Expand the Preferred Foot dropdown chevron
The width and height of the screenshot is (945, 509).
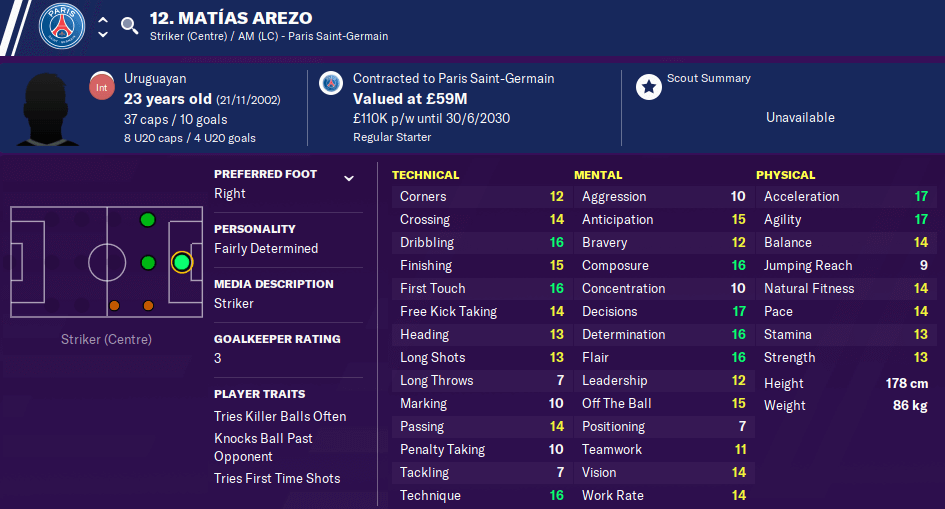[x=349, y=178]
